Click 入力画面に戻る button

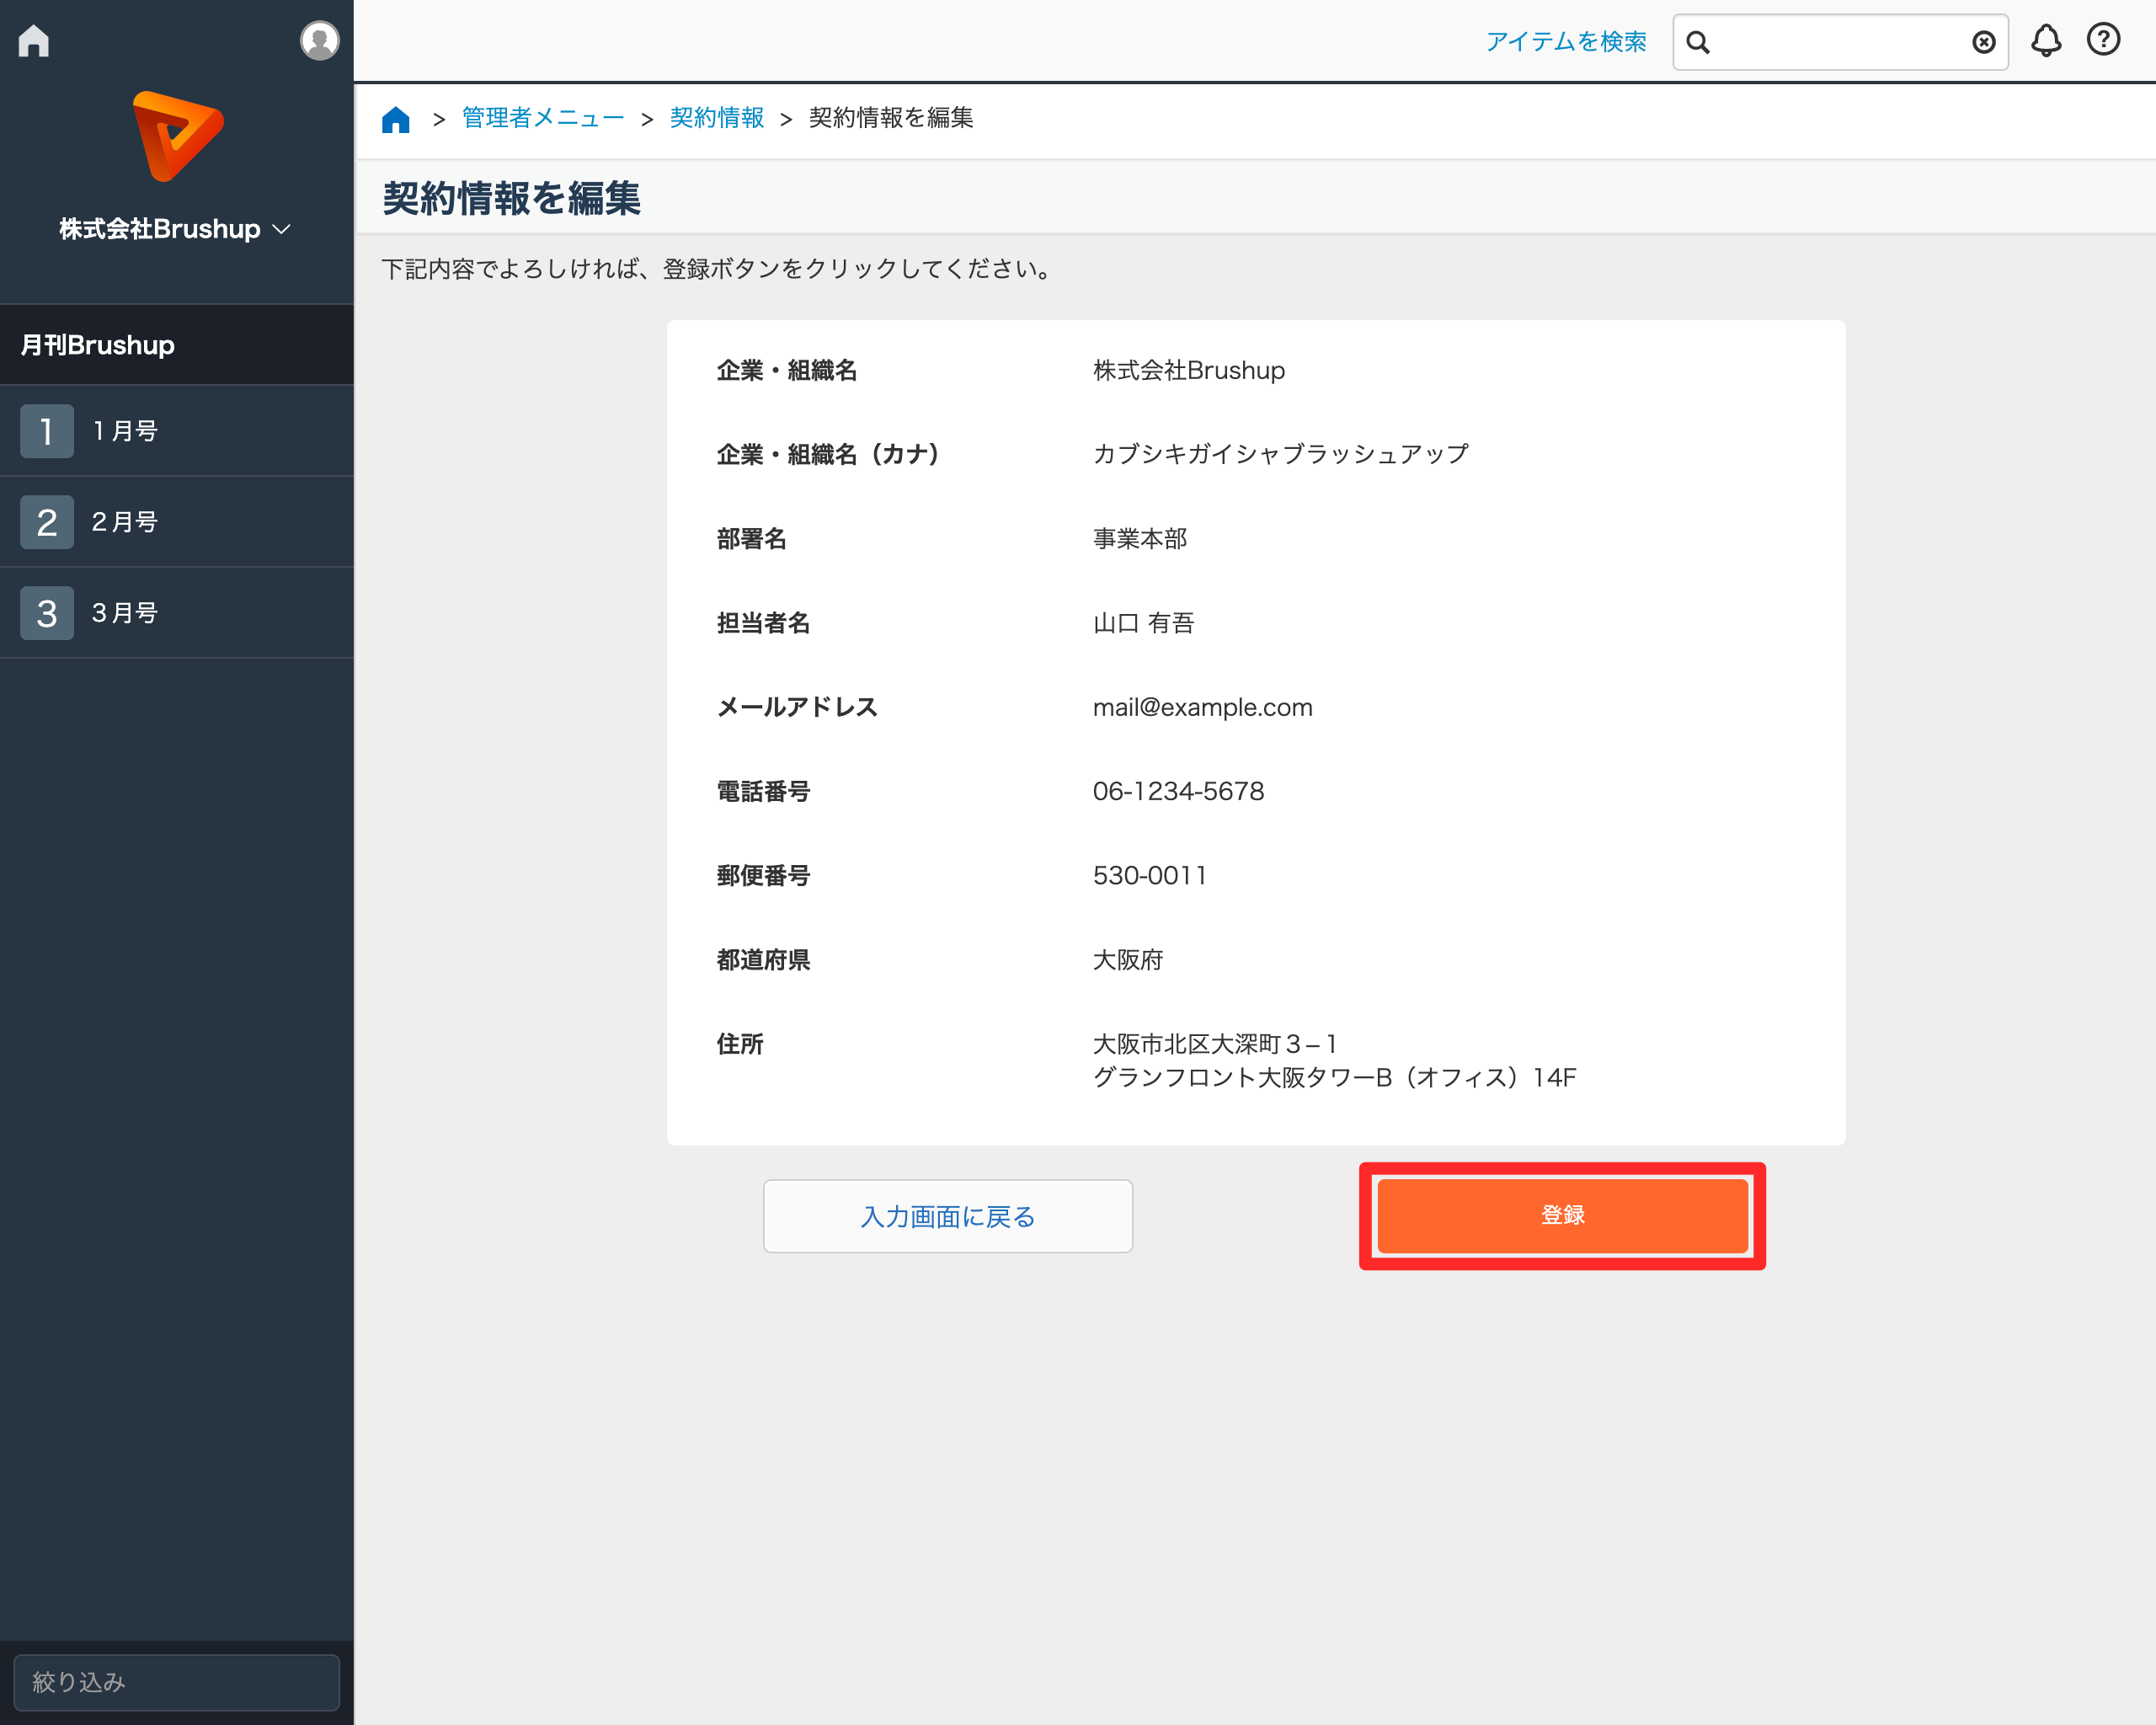[x=948, y=1216]
